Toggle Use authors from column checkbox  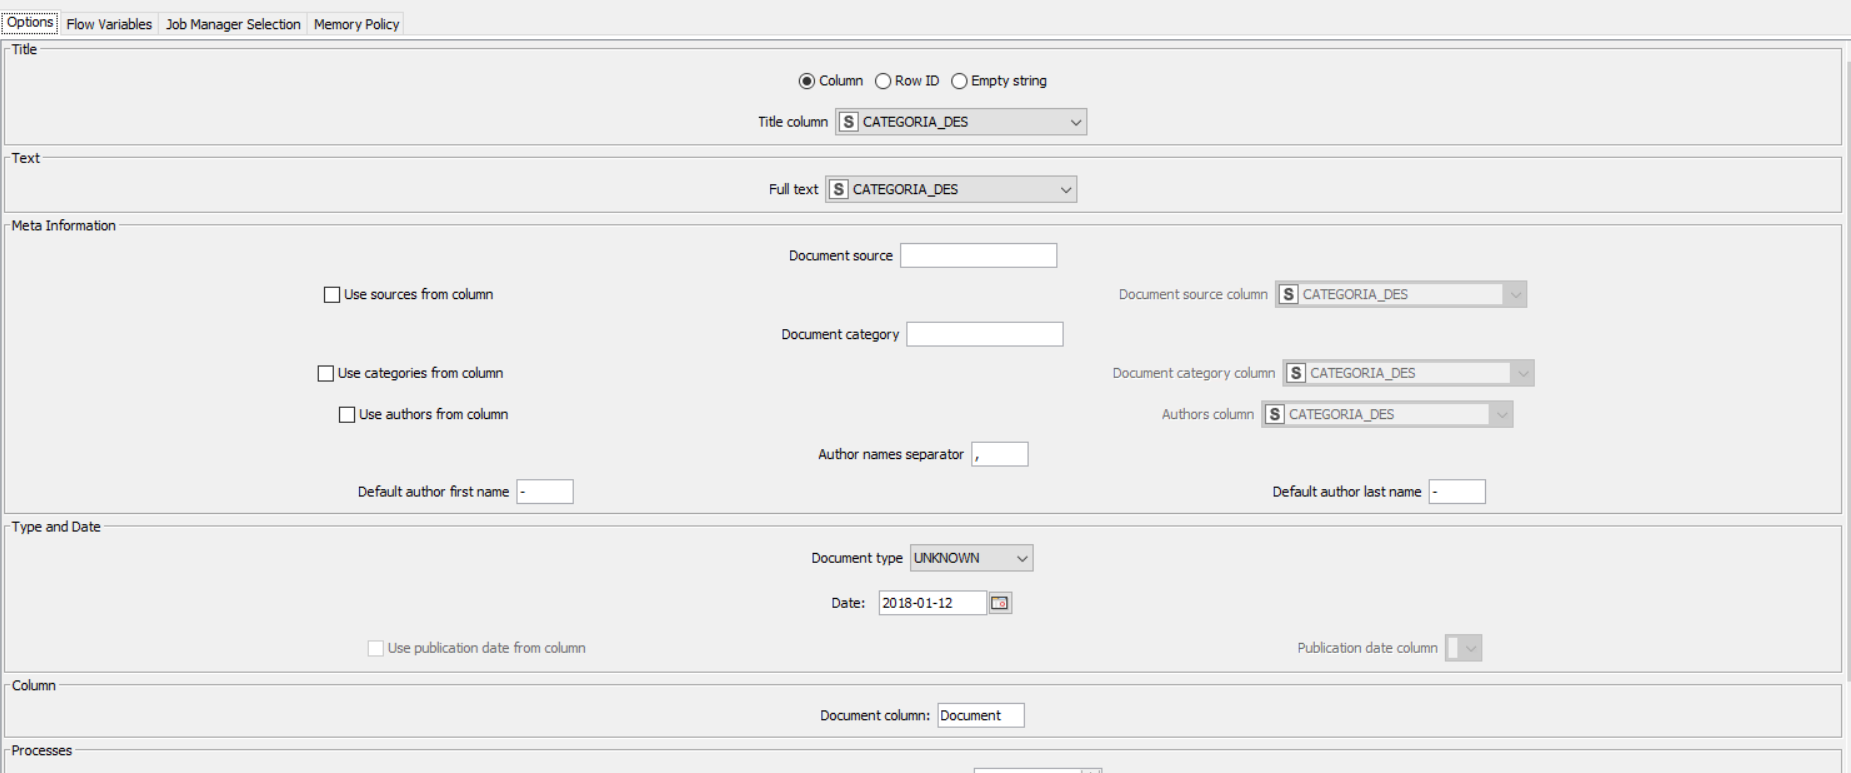(347, 415)
